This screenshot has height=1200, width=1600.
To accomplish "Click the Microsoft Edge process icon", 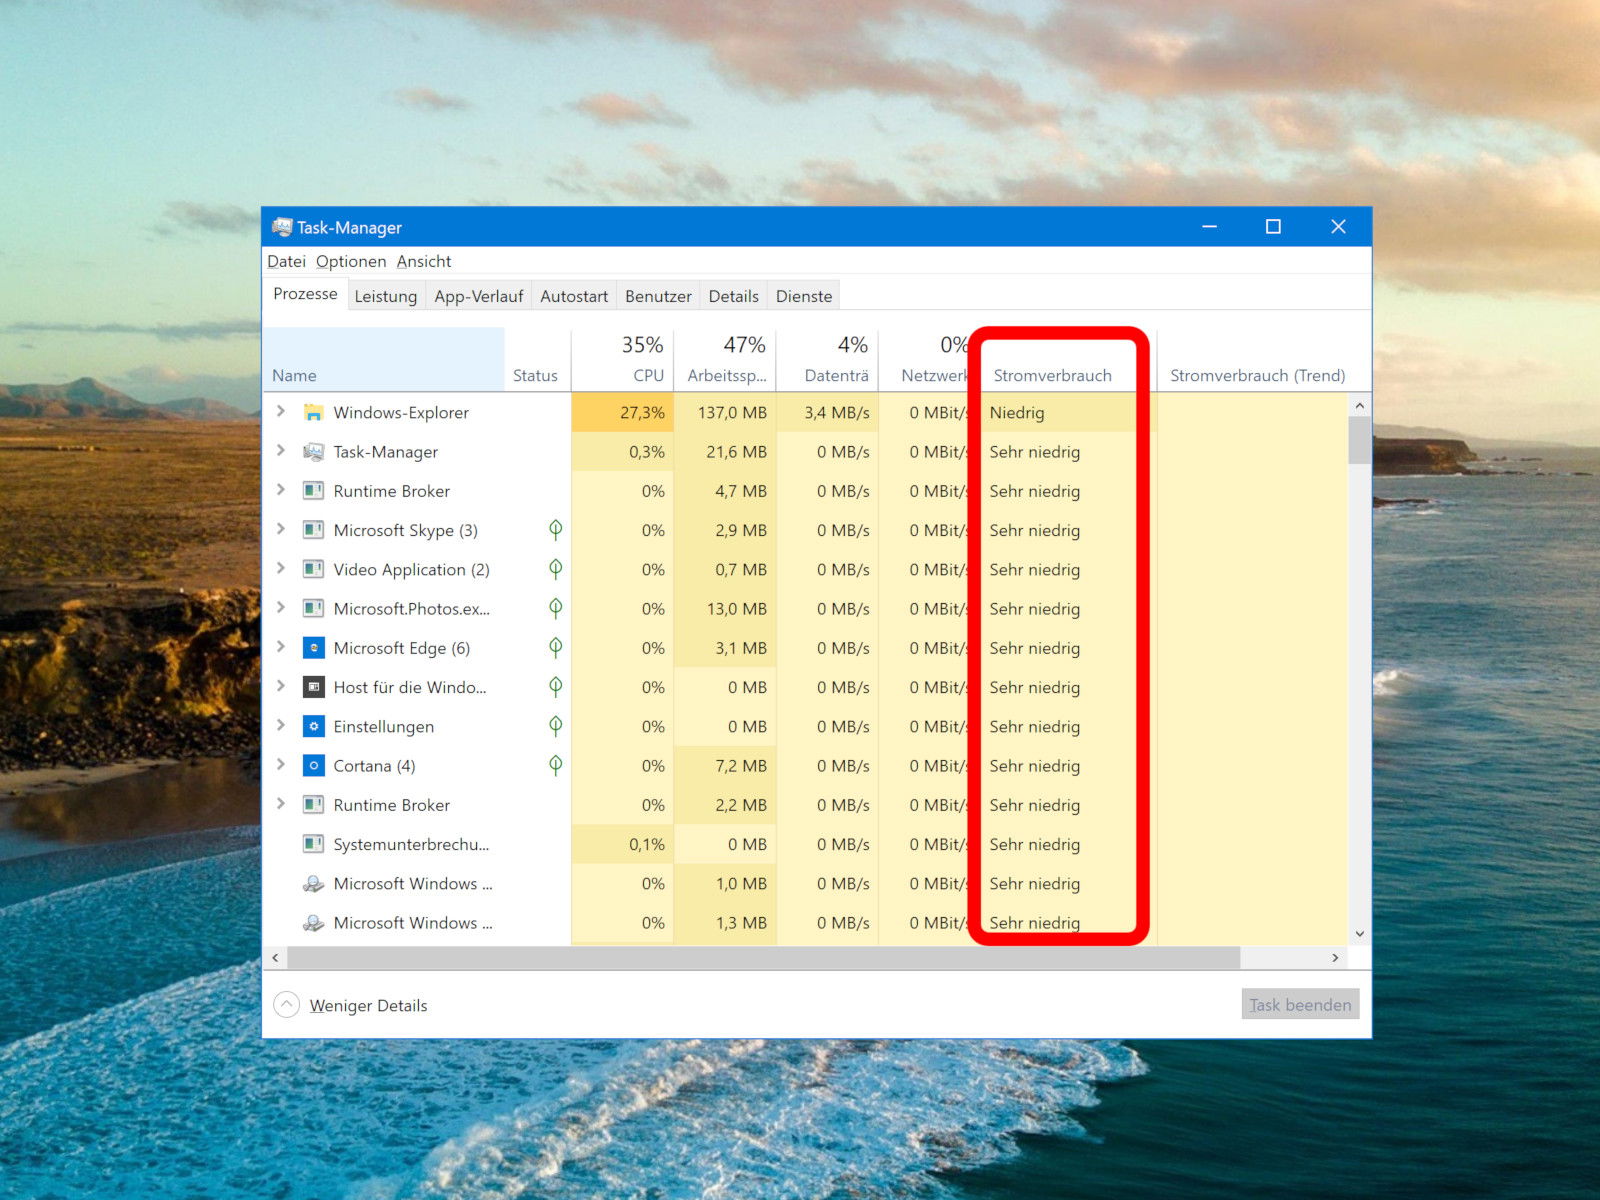I will [313, 648].
